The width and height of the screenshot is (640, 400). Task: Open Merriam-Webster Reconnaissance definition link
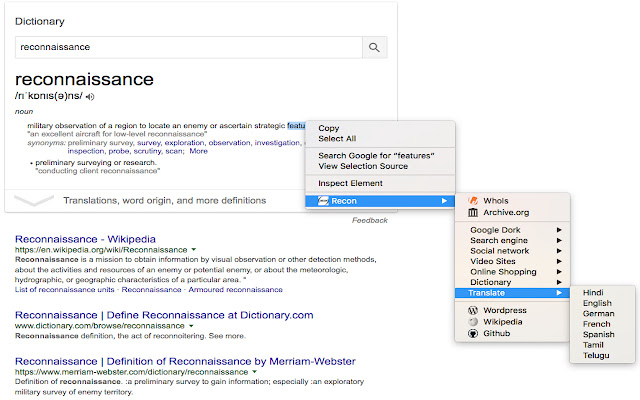(x=185, y=361)
